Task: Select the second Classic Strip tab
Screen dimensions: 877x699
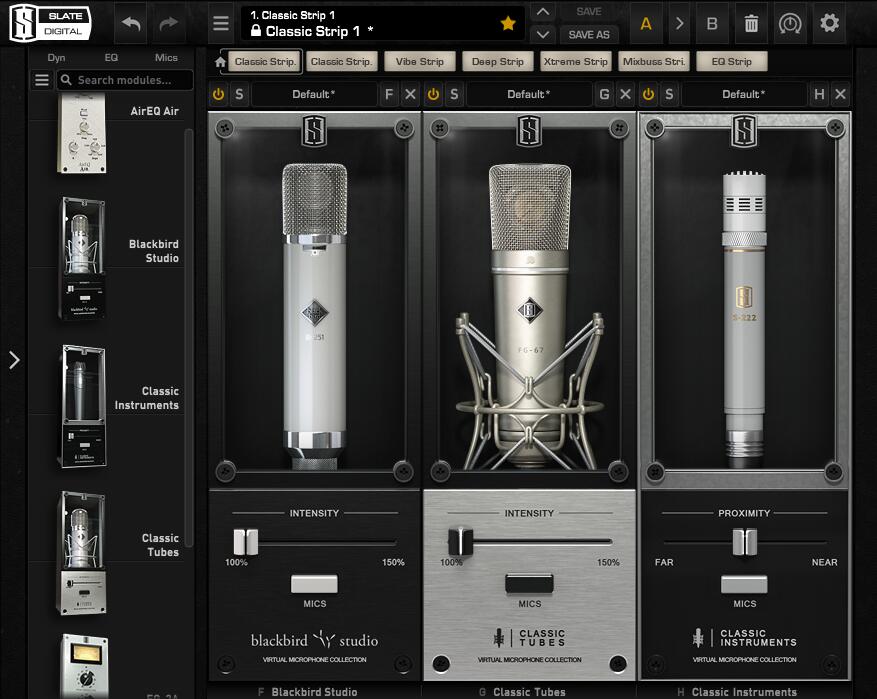Action: pos(341,62)
